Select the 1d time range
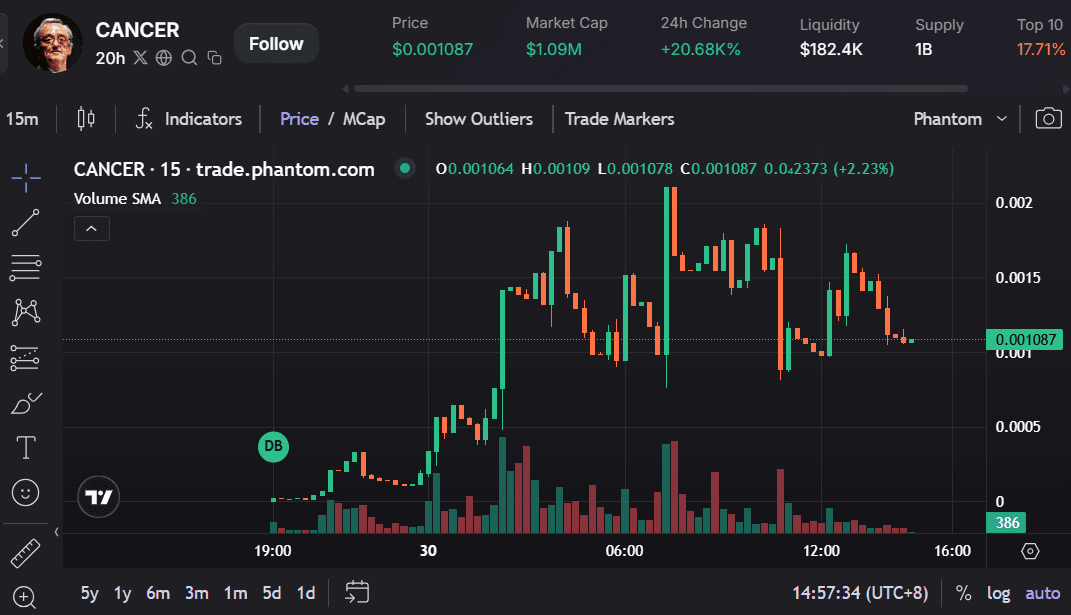Viewport: 1071px width, 615px height. [x=305, y=592]
